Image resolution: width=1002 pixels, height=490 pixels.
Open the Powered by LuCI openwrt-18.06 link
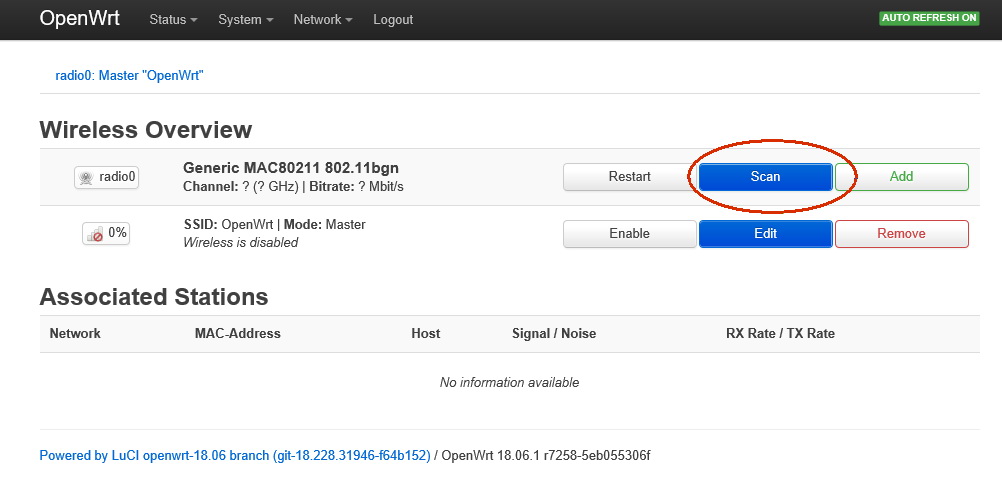(x=235, y=456)
